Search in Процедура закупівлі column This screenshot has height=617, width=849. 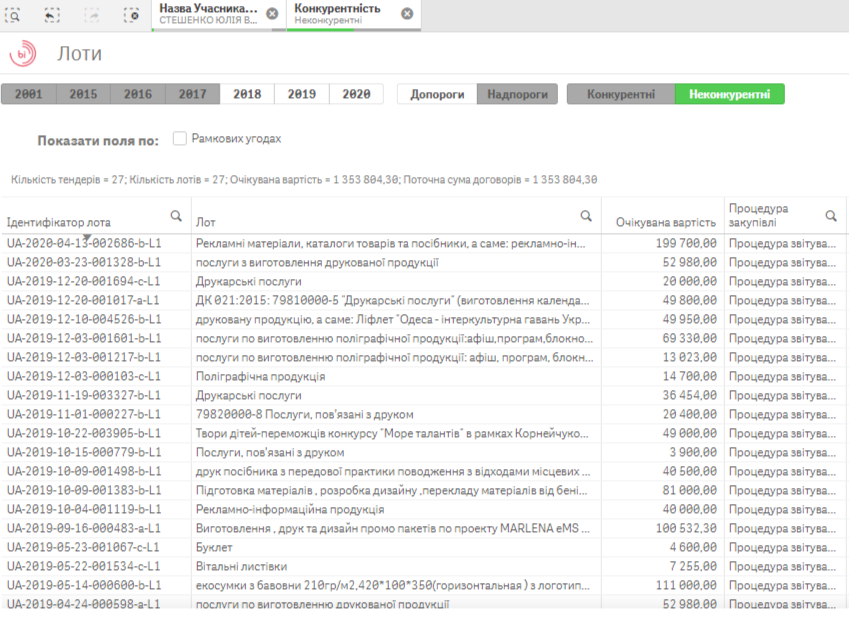click(831, 216)
